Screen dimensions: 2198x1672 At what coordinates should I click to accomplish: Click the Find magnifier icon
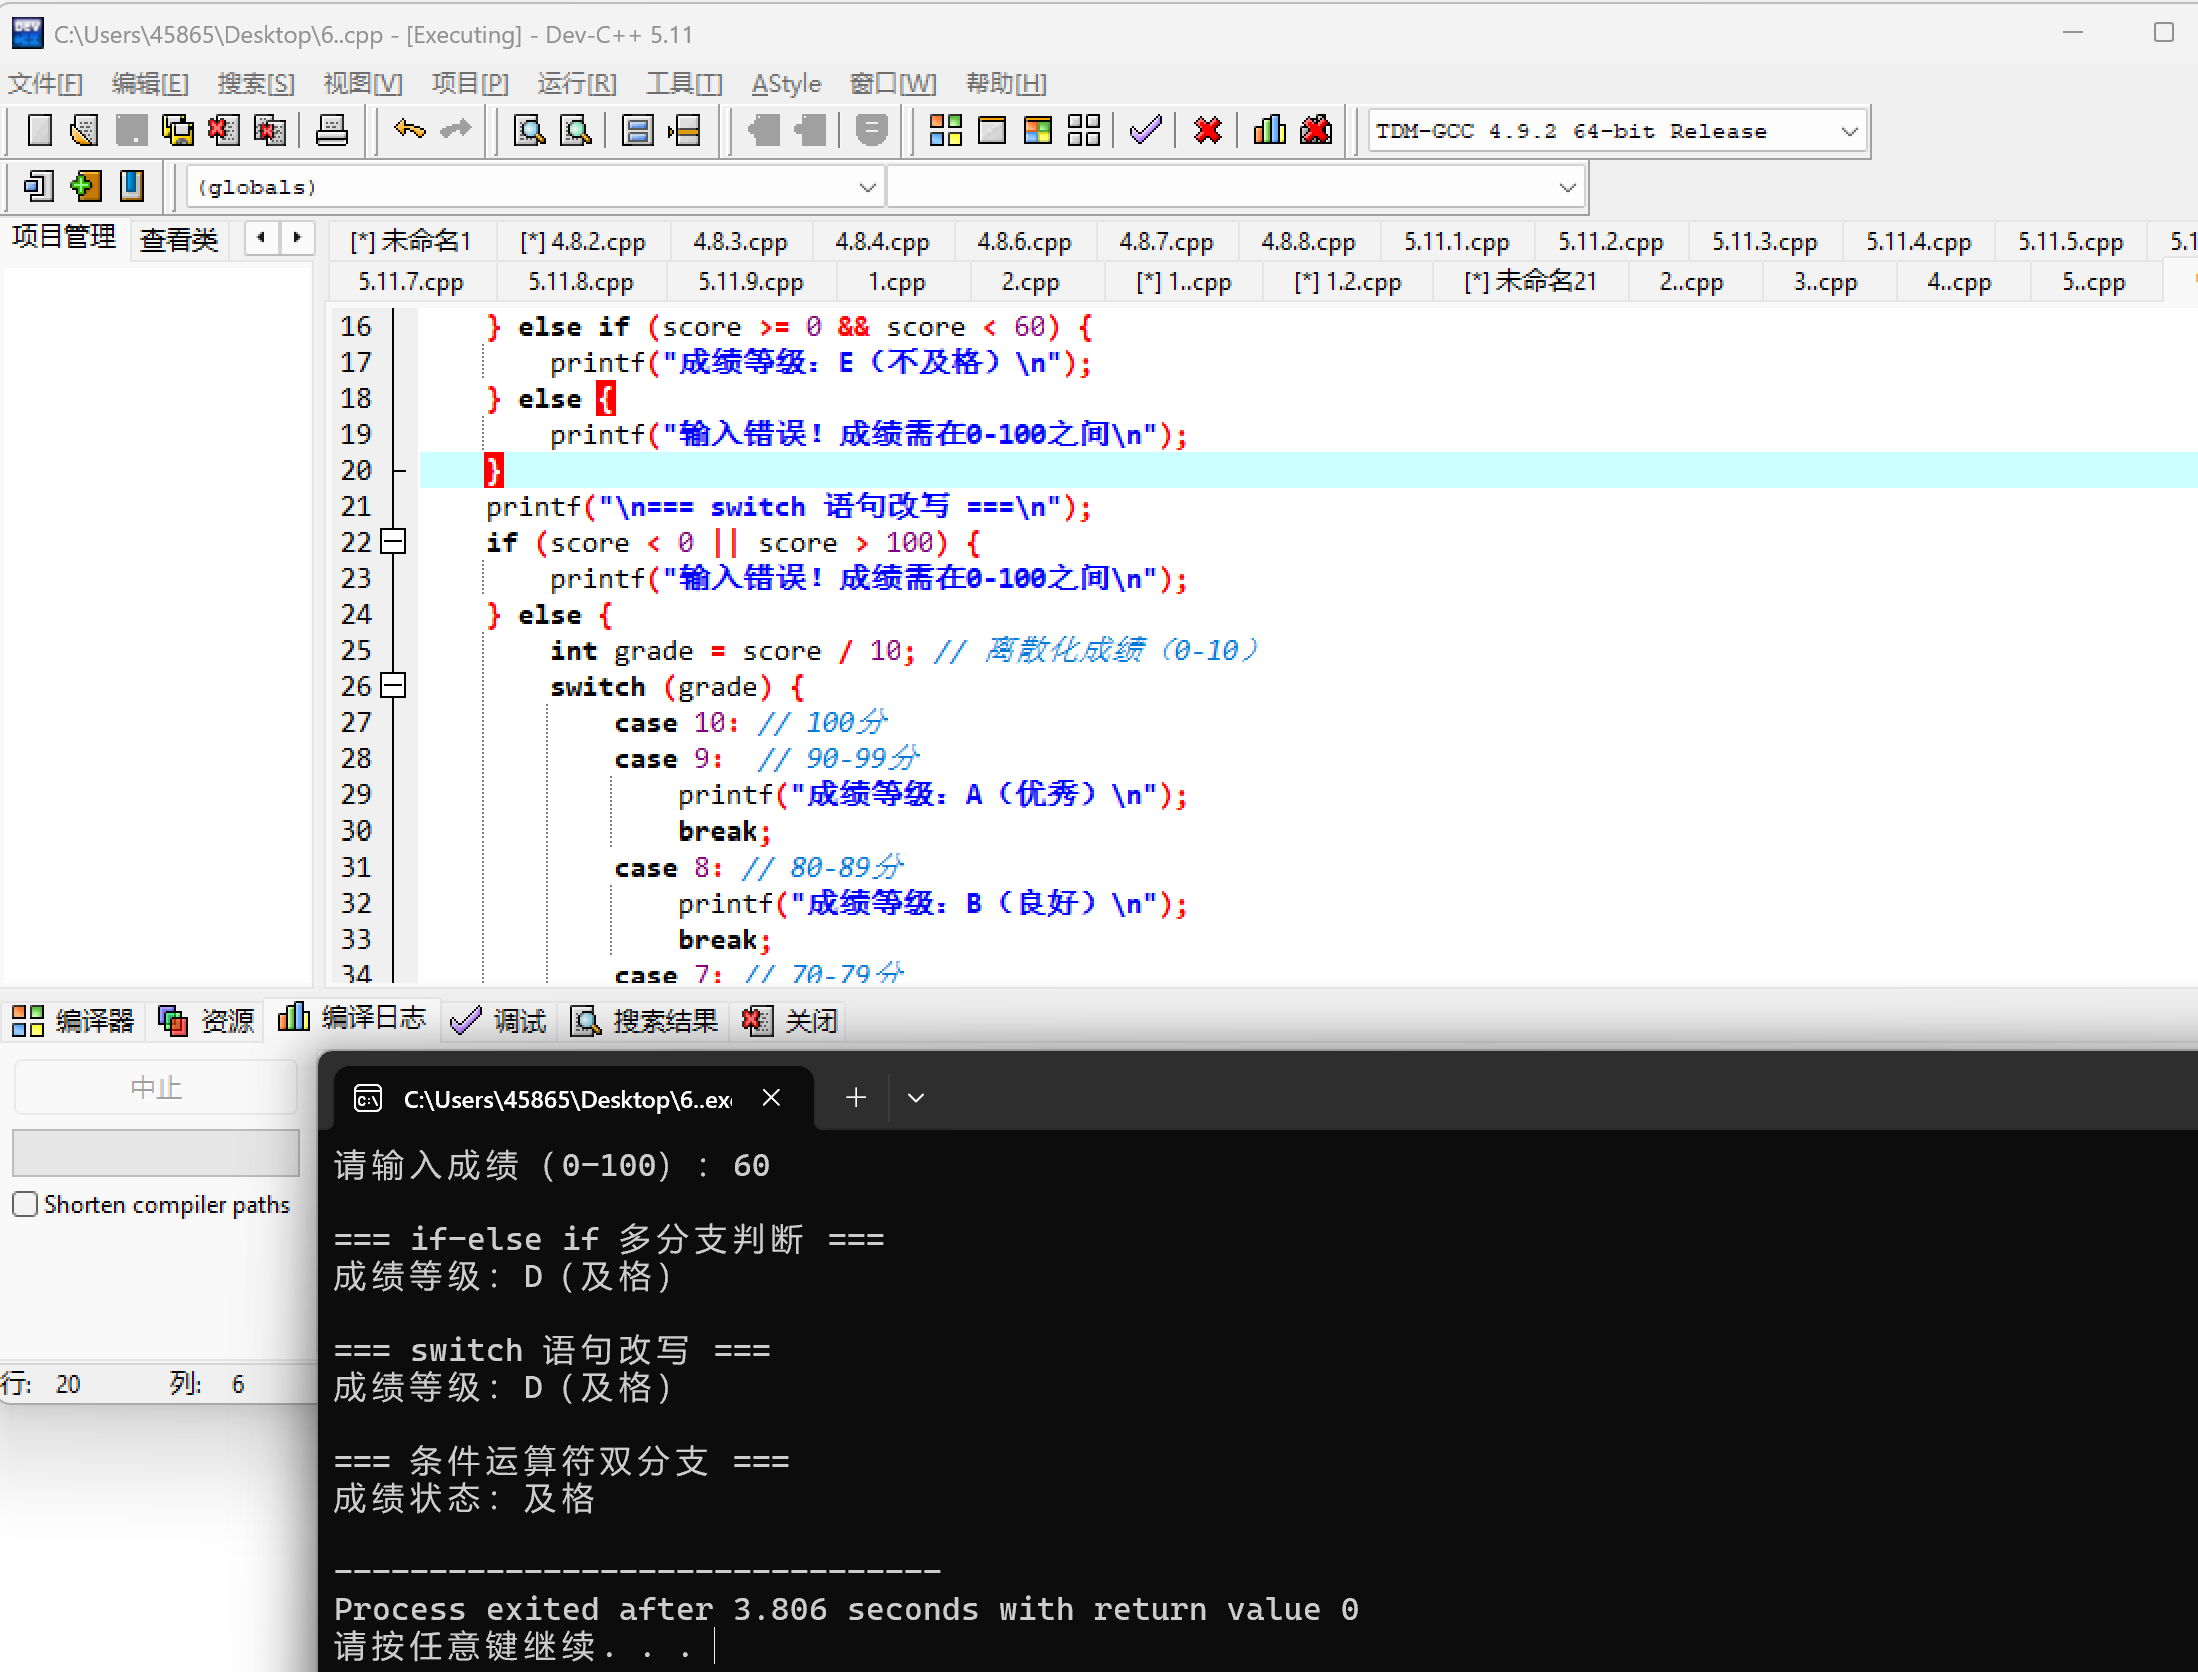(x=529, y=130)
